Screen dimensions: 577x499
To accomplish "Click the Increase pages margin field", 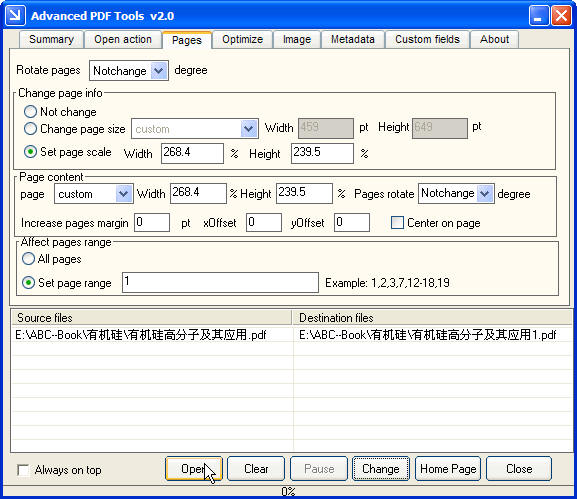I will tap(152, 223).
